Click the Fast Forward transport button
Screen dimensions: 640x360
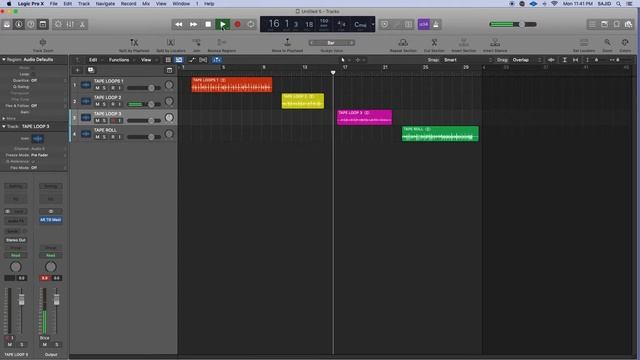coord(193,24)
